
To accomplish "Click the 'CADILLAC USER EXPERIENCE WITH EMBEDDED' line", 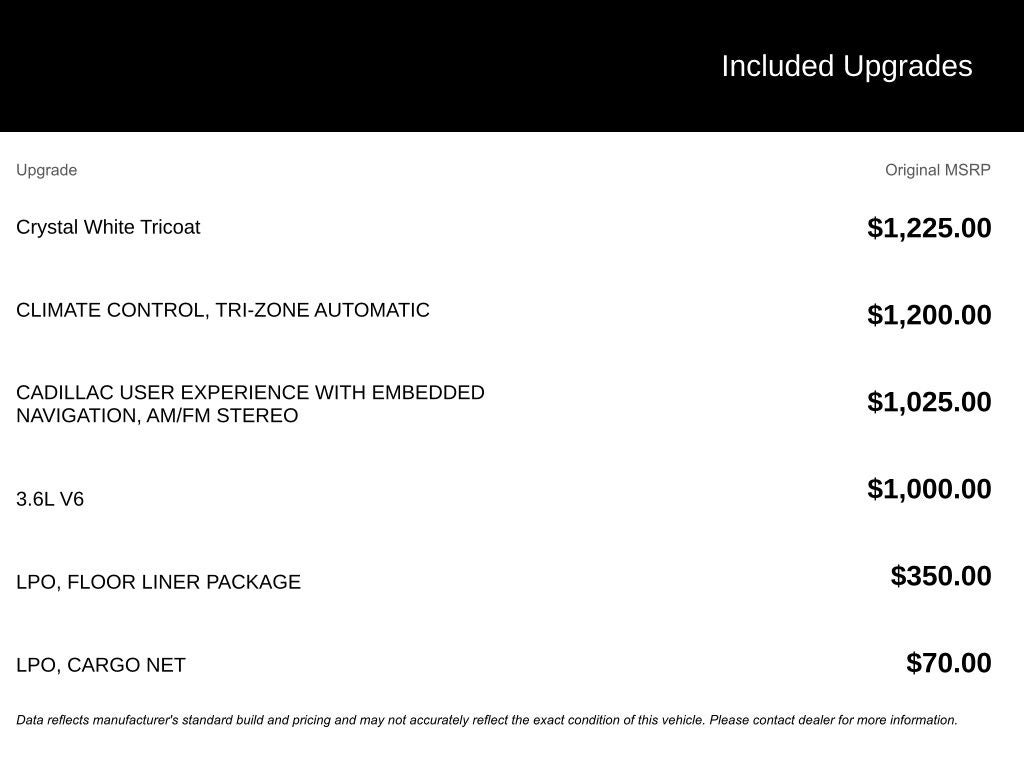I will point(250,393).
